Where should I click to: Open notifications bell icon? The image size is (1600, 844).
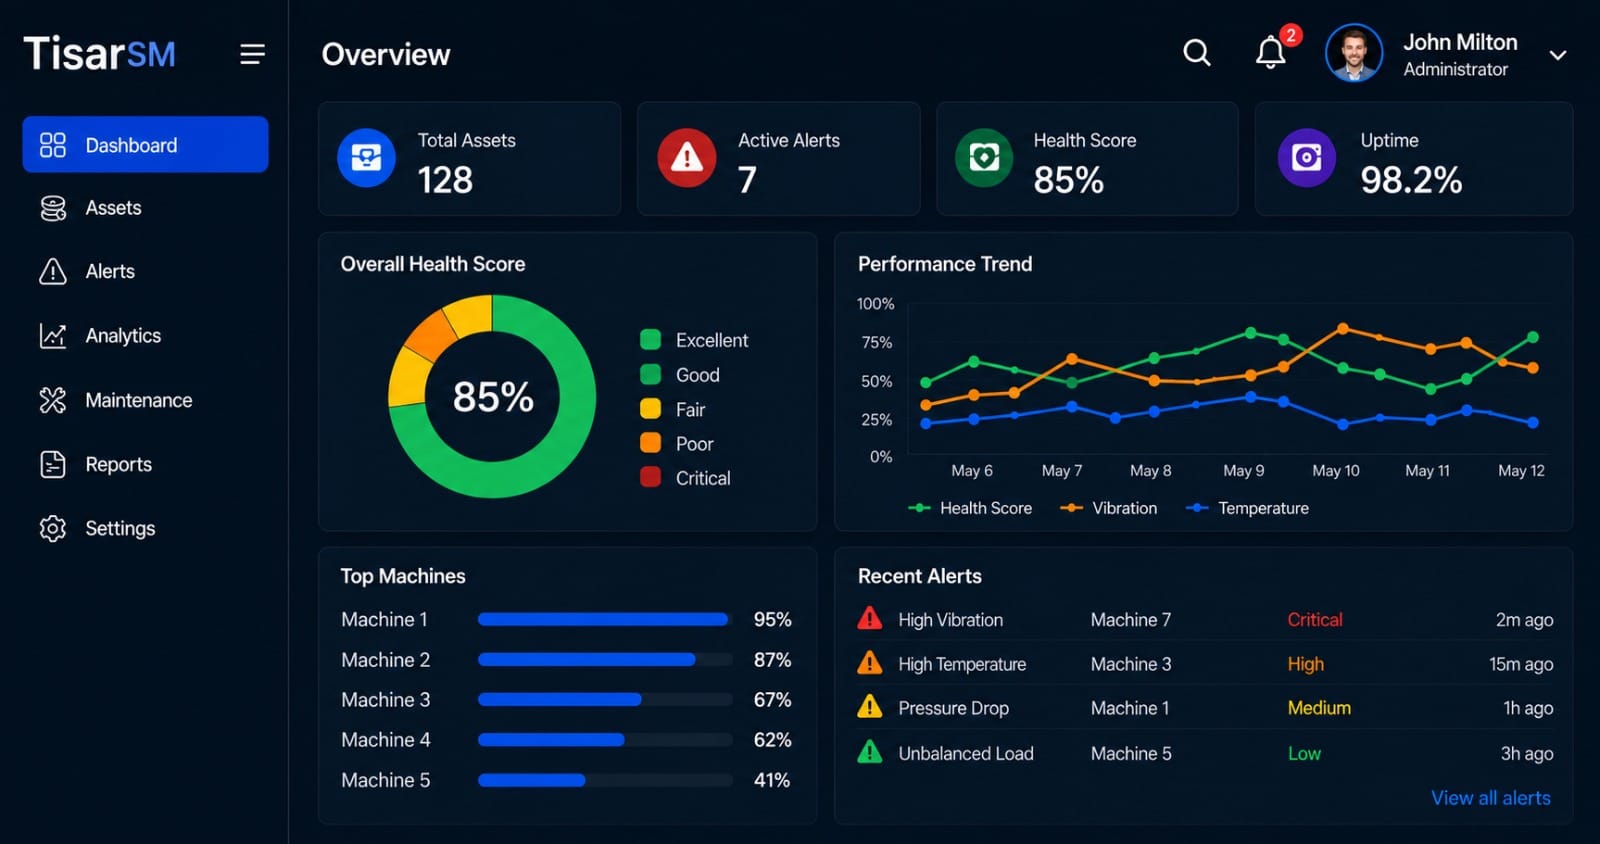(x=1270, y=53)
